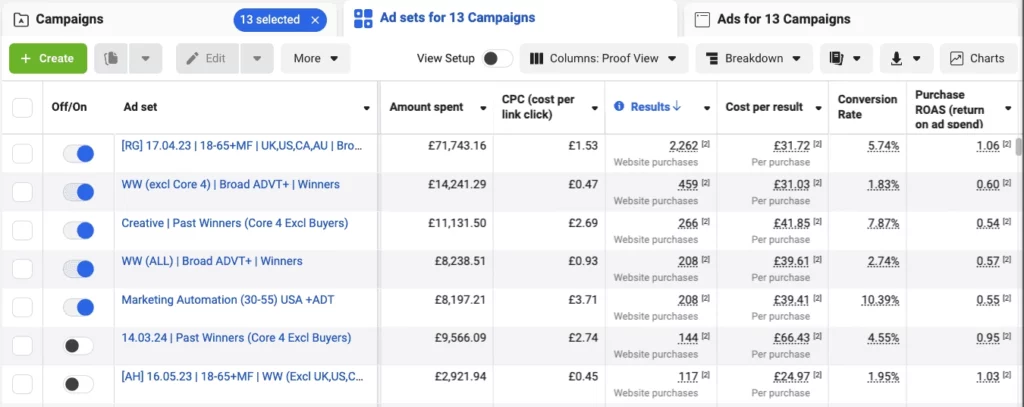
Task: Click the vertical scrollbar of the table
Action: (1019, 147)
